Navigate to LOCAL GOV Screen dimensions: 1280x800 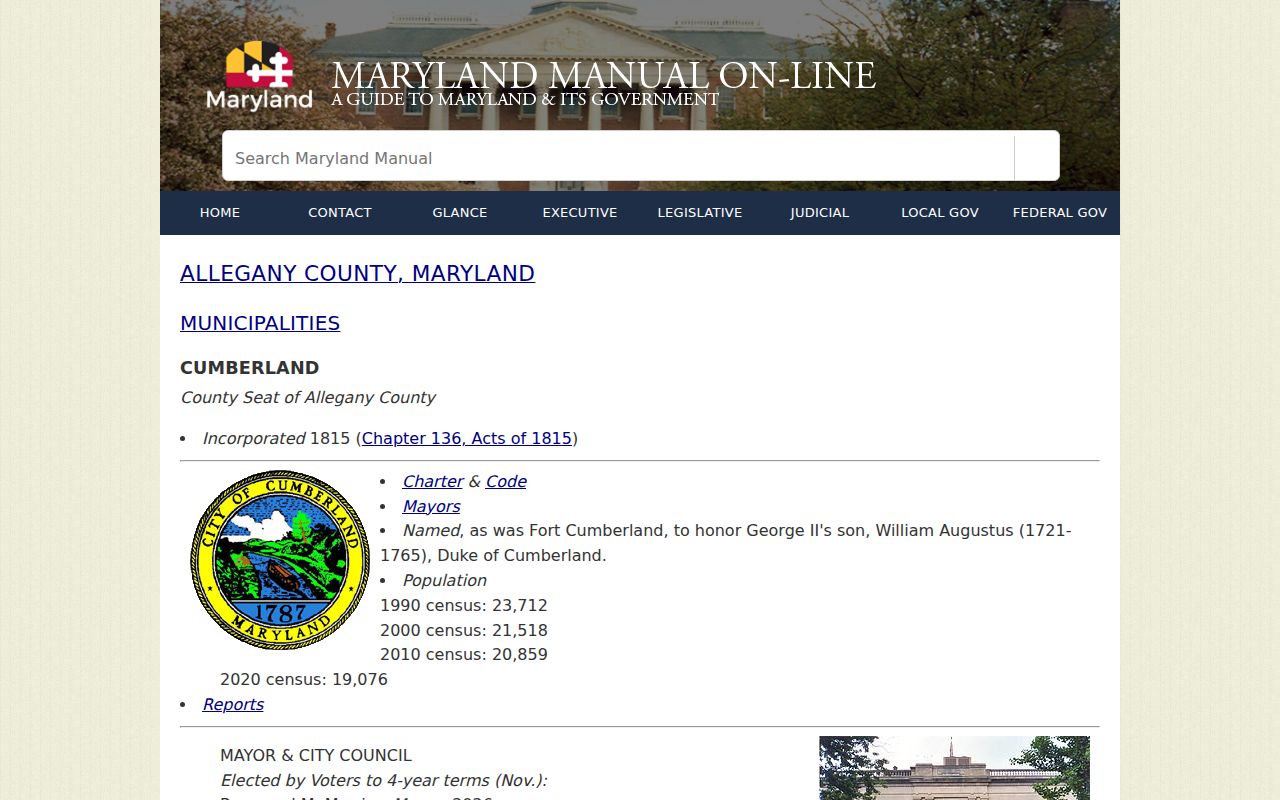pyautogui.click(x=940, y=213)
